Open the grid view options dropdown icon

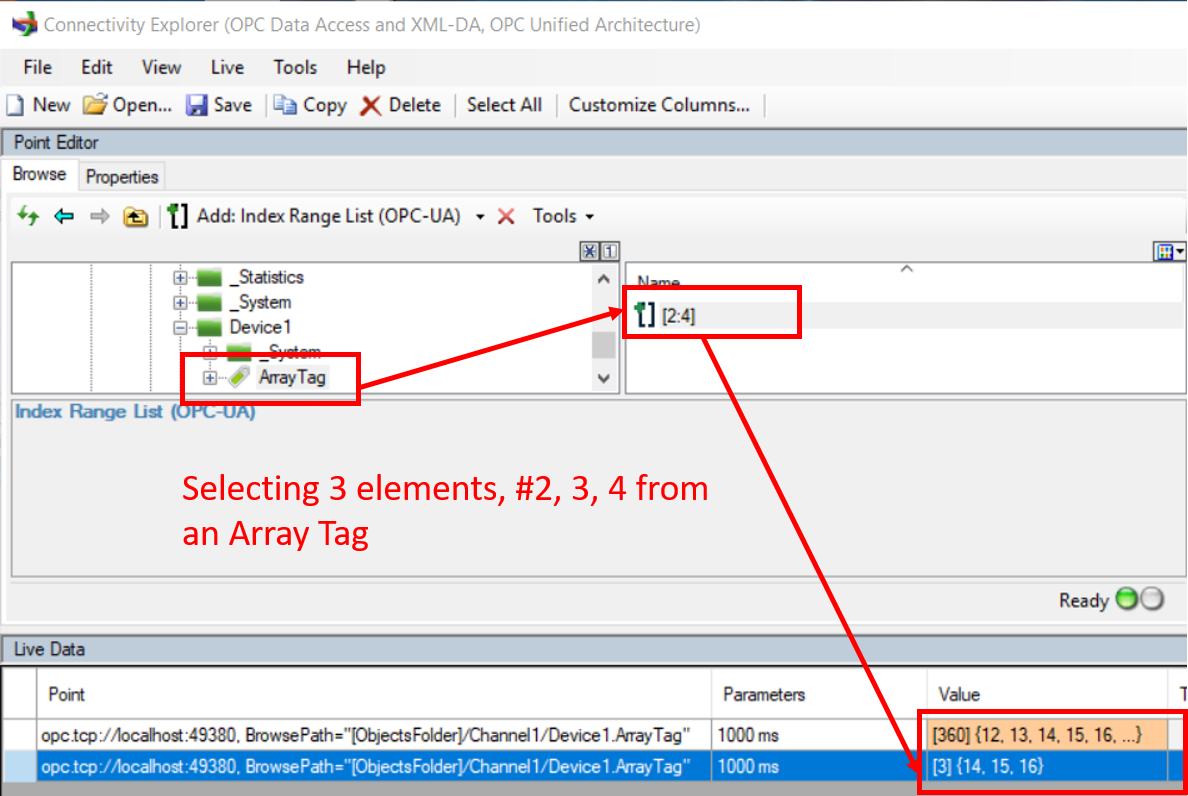pyautogui.click(x=1169, y=251)
